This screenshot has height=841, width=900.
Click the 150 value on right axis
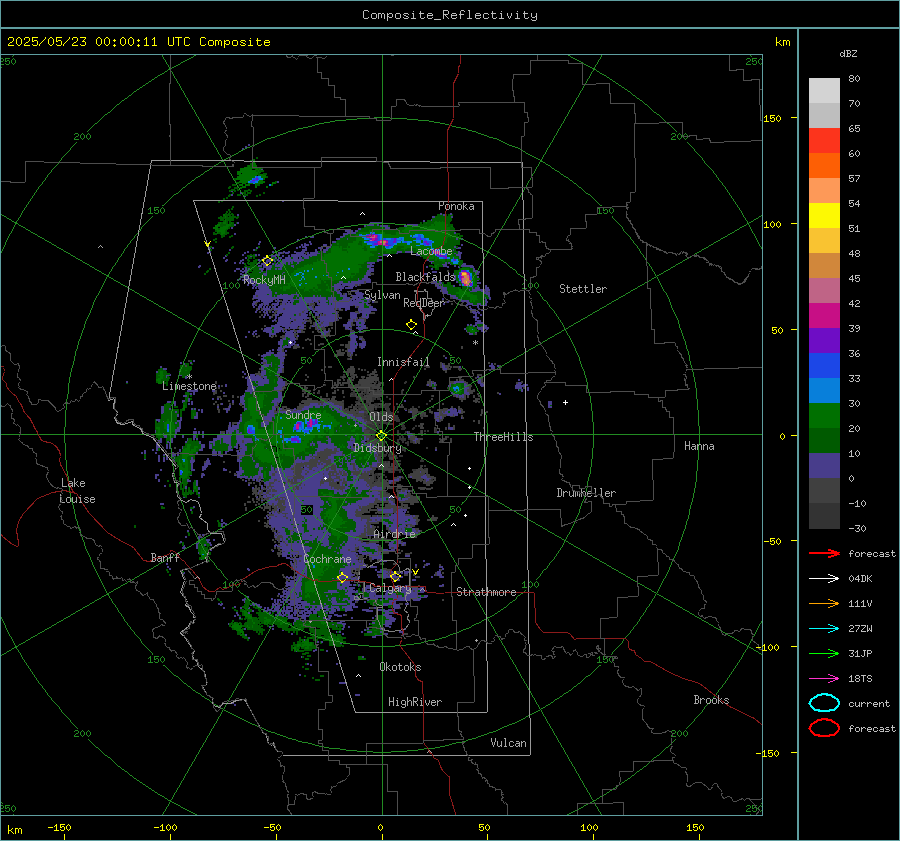(x=773, y=118)
